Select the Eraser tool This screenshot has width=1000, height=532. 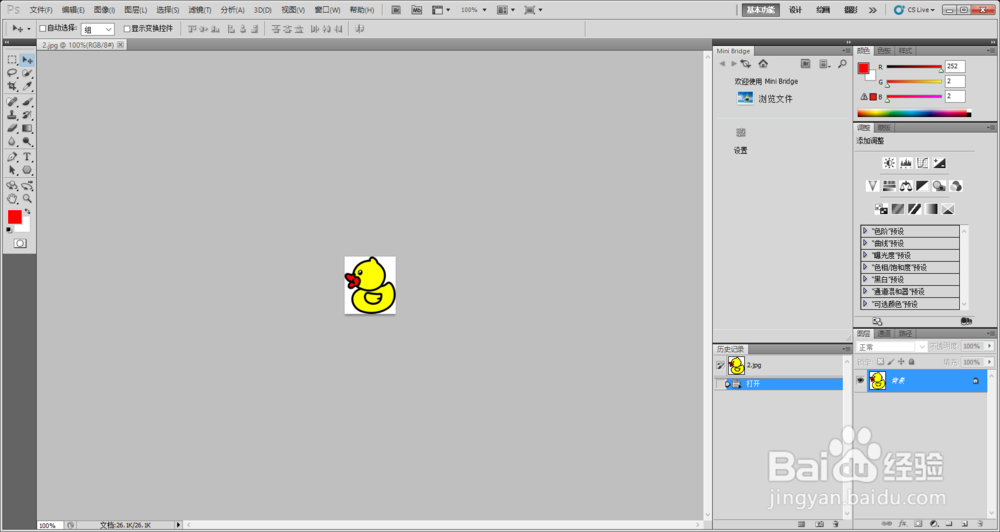click(12, 129)
